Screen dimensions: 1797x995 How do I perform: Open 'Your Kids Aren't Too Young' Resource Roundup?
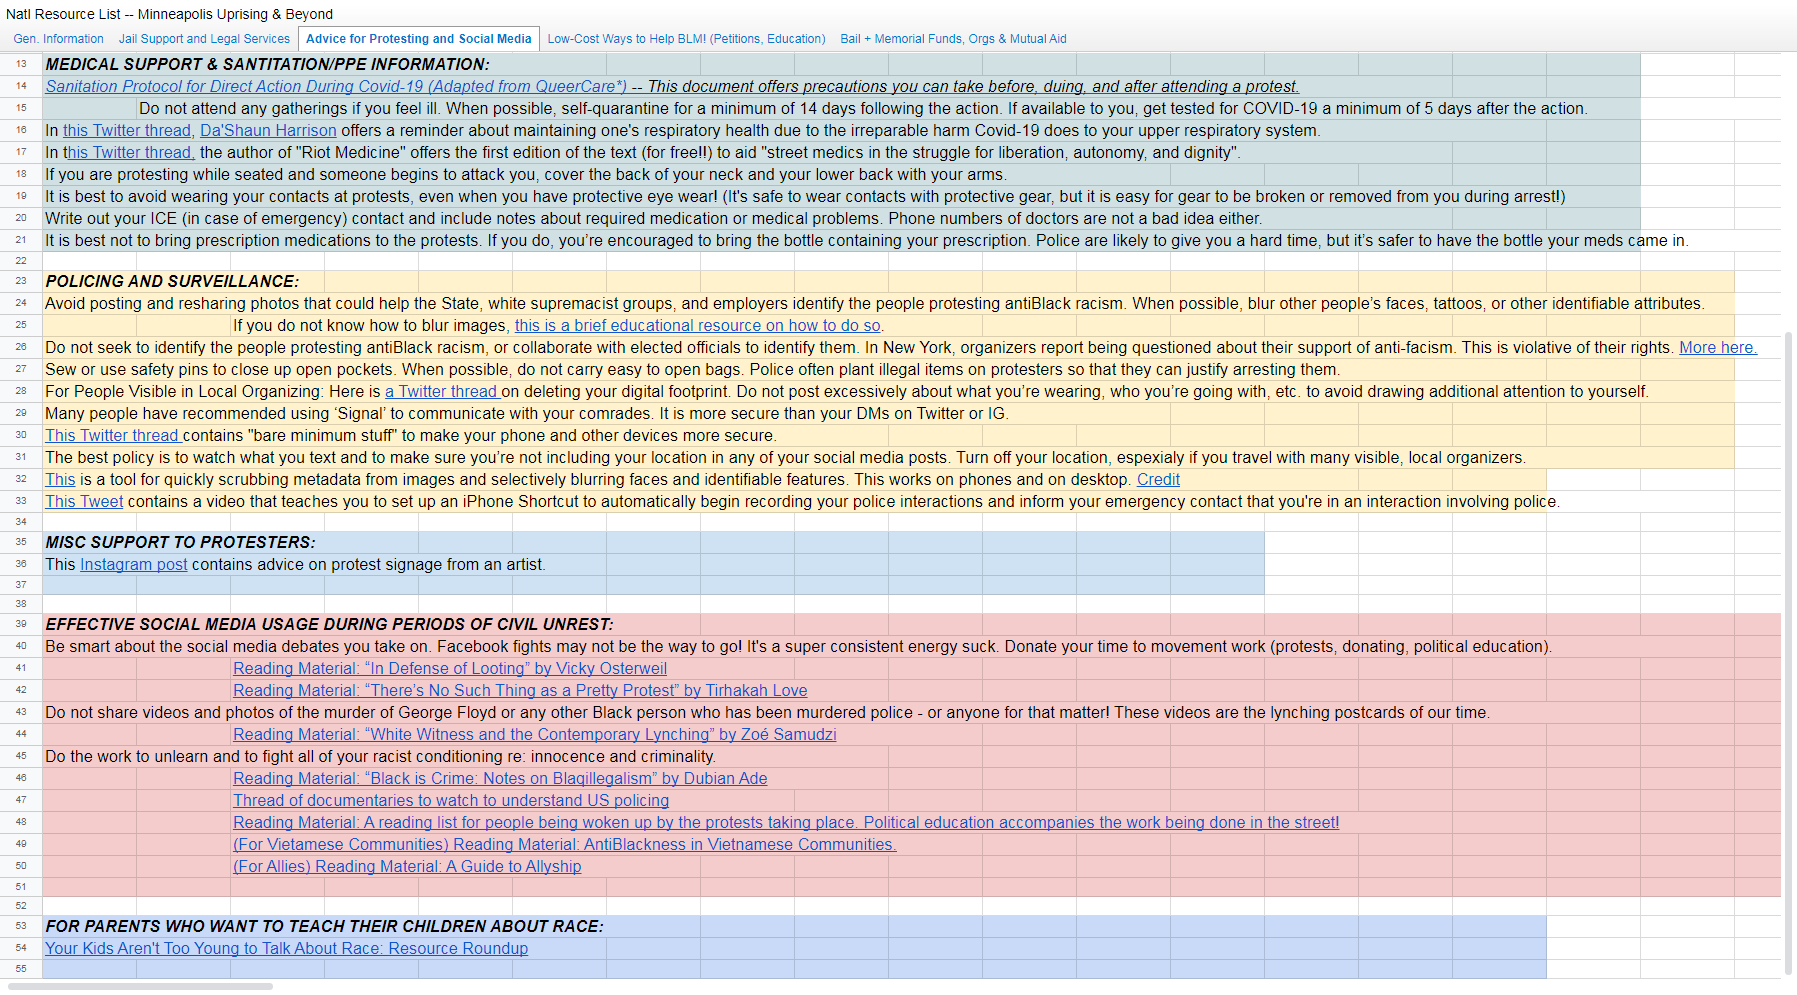pos(286,949)
